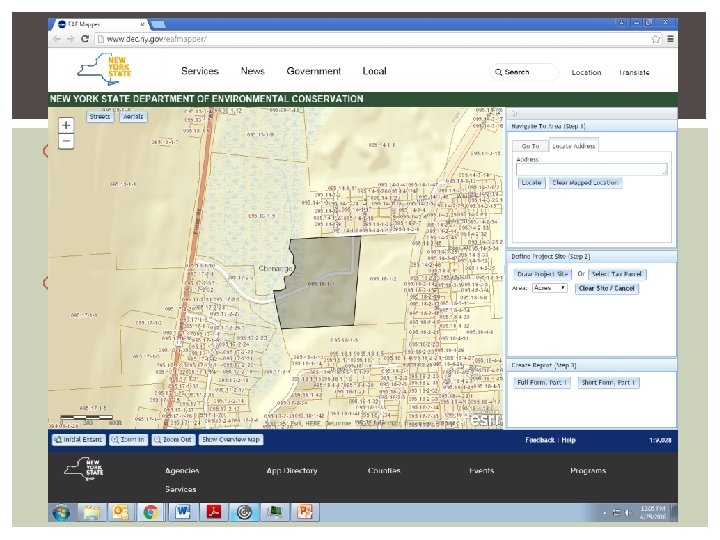Close the EAF Mapper browser tab
This screenshot has width=720, height=540.
click(x=142, y=24)
